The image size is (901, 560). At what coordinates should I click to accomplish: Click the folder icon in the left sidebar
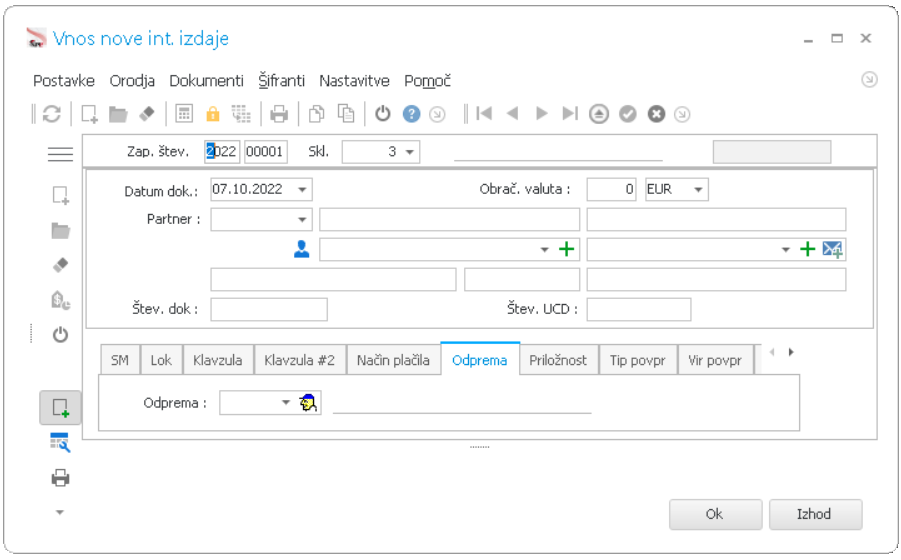[60, 231]
